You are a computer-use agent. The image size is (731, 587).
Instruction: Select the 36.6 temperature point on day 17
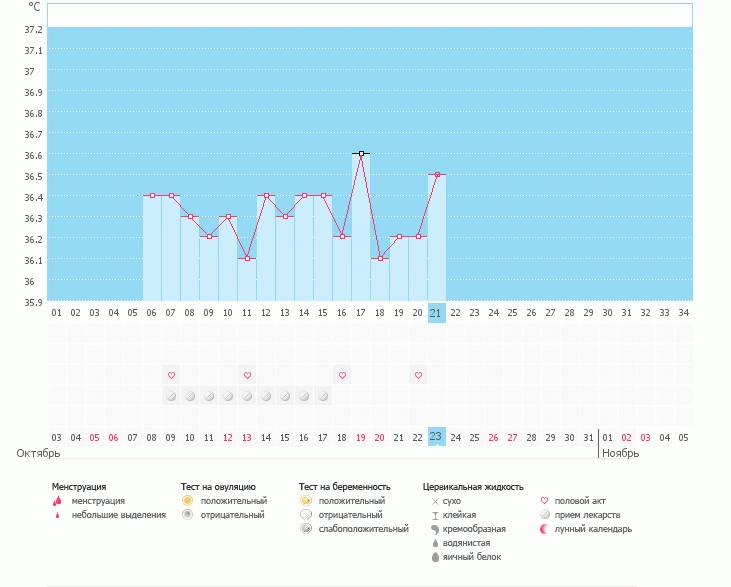click(361, 153)
